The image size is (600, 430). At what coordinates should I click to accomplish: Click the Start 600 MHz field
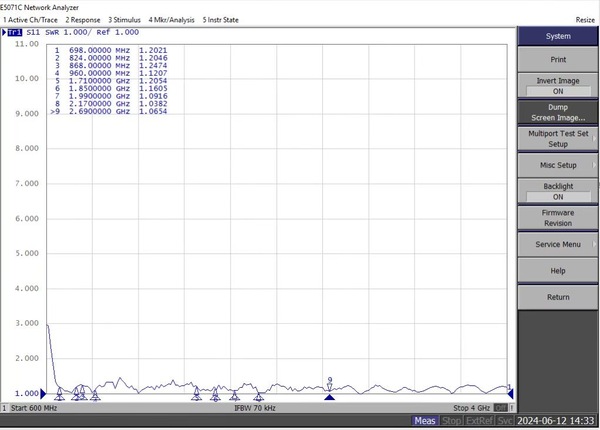pos(33,408)
